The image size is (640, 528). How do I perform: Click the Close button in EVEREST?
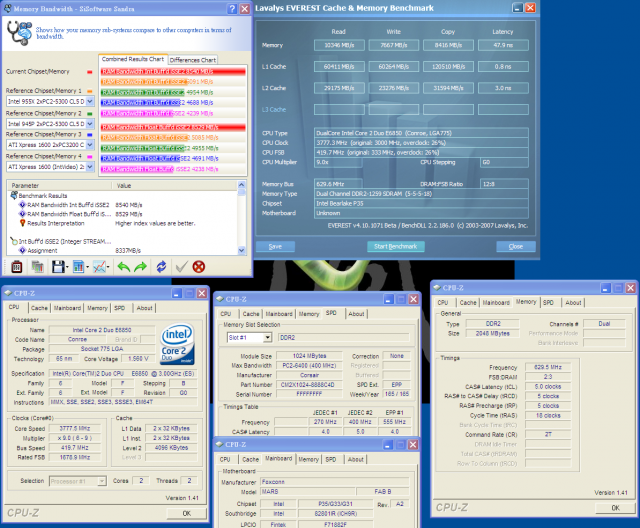pyautogui.click(x=516, y=246)
